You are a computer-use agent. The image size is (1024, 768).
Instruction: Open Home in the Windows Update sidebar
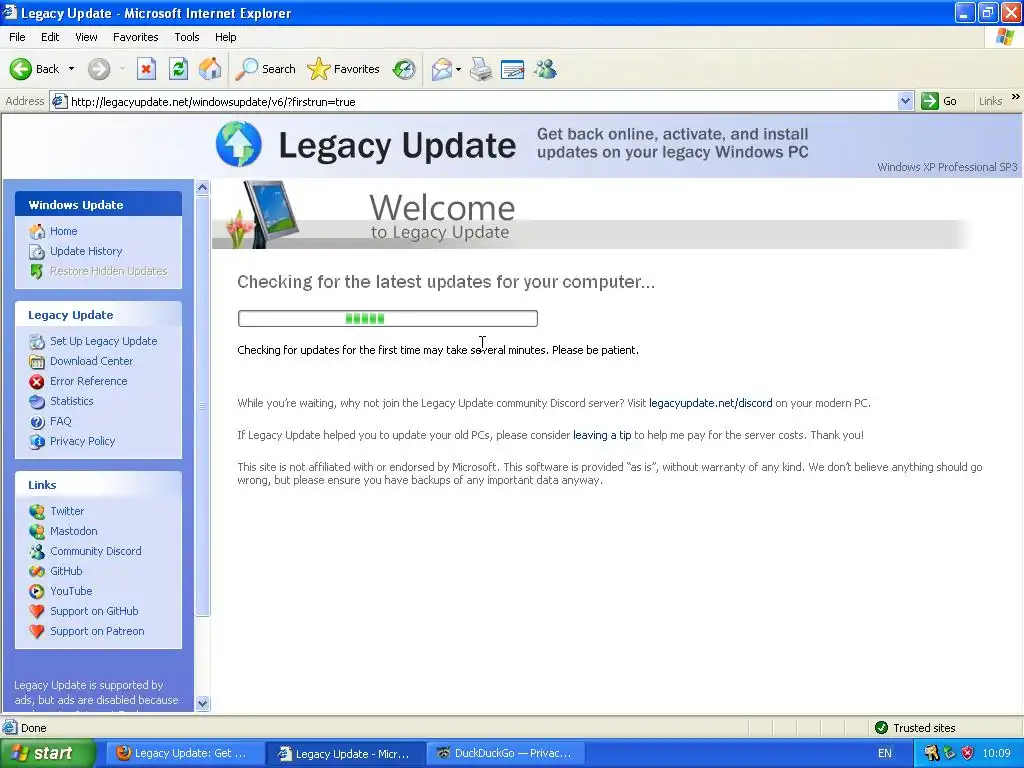(x=63, y=231)
